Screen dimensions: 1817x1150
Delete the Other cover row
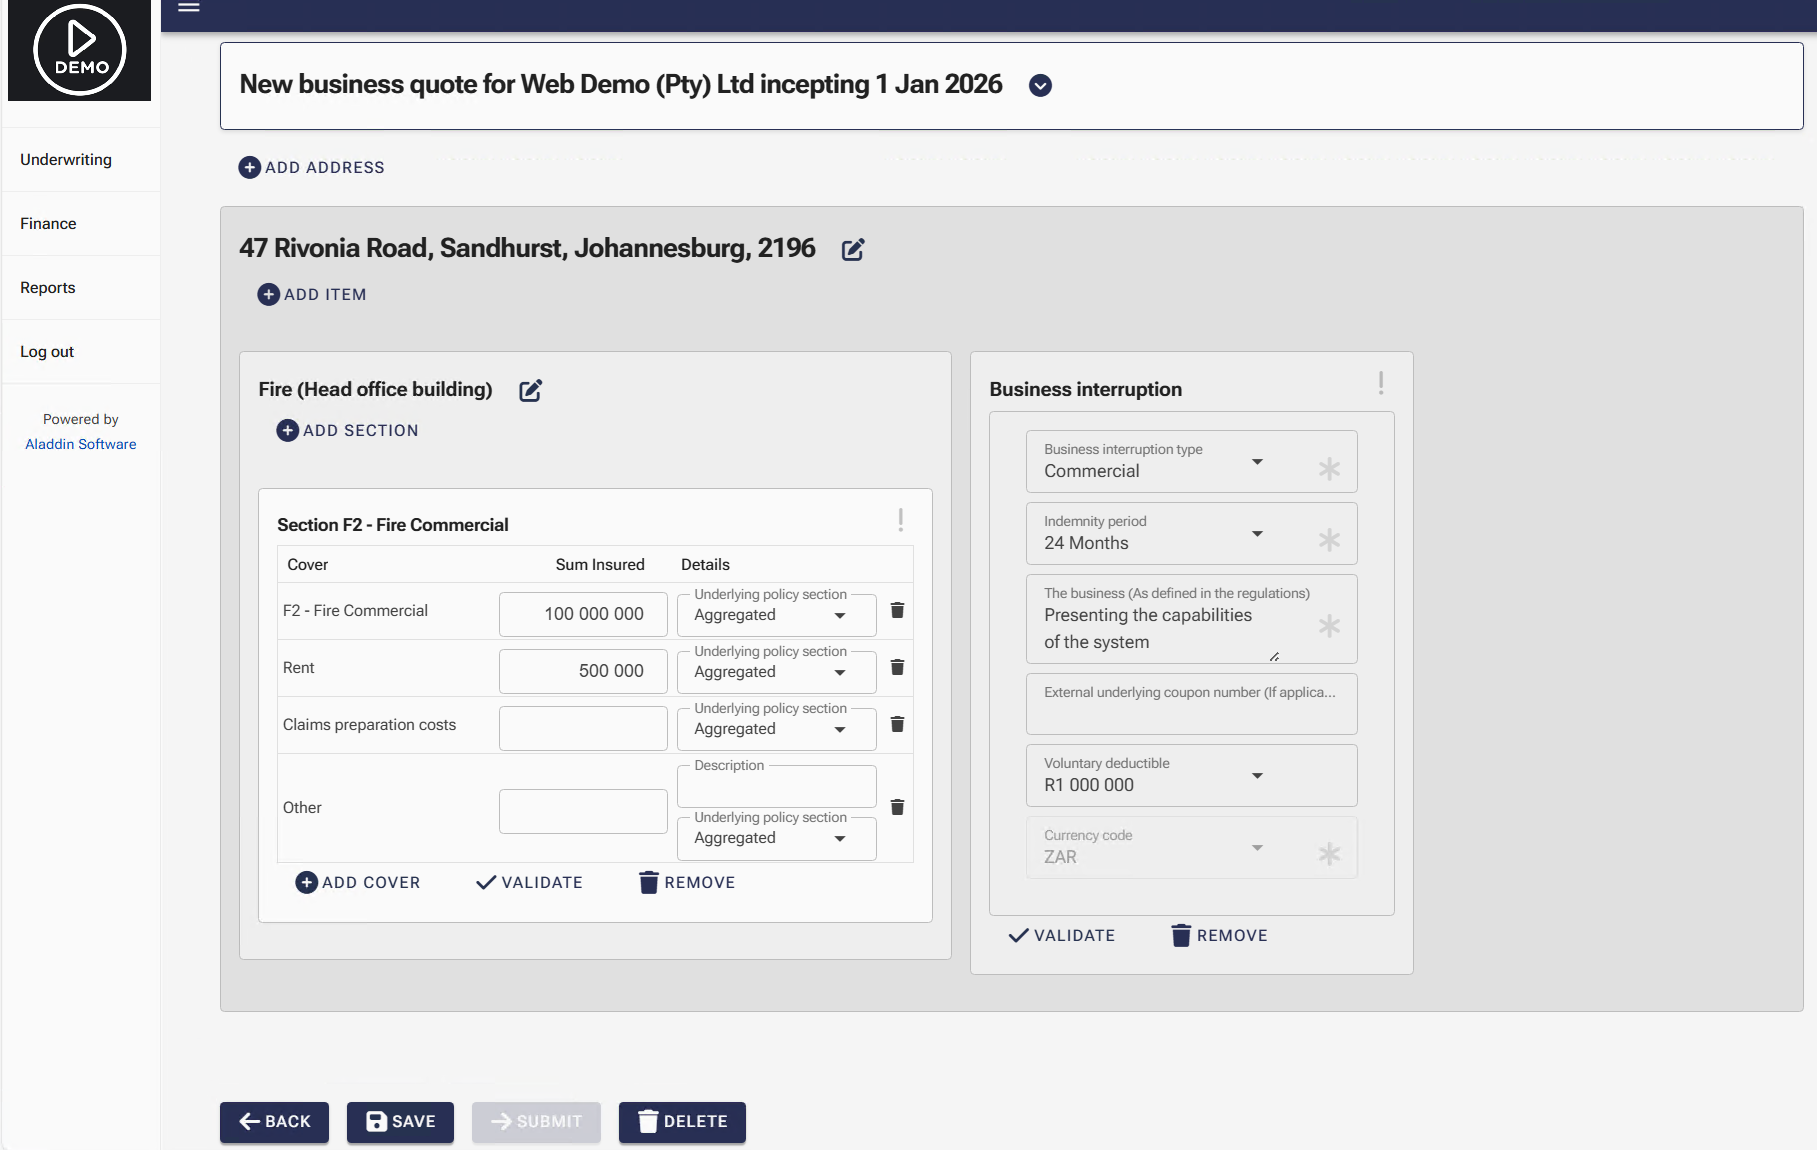point(896,806)
